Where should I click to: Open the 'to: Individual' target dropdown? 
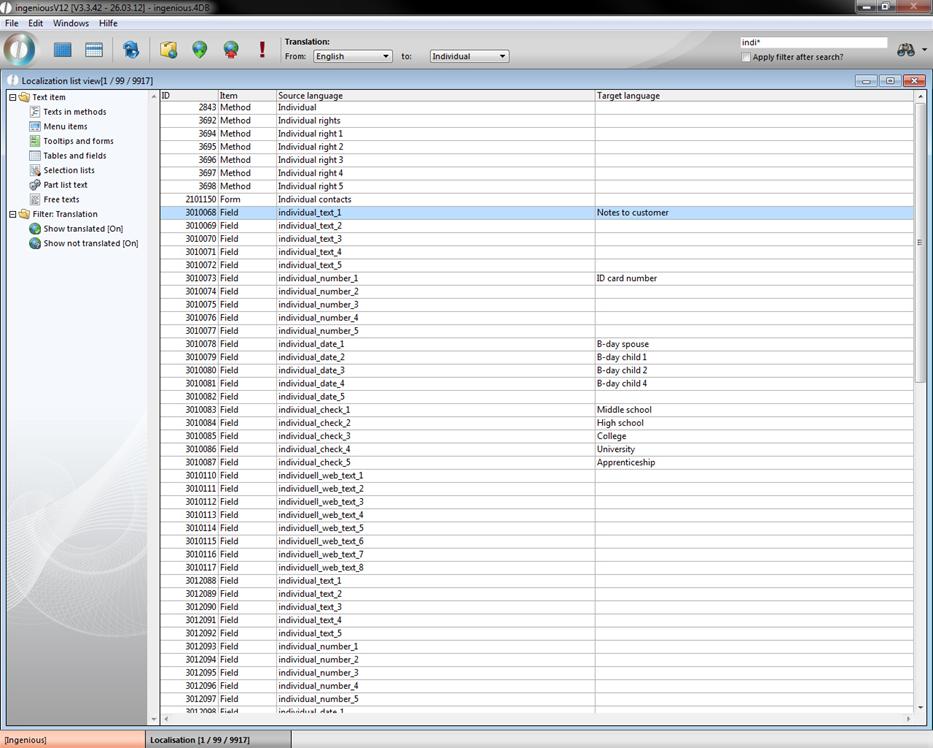click(469, 56)
